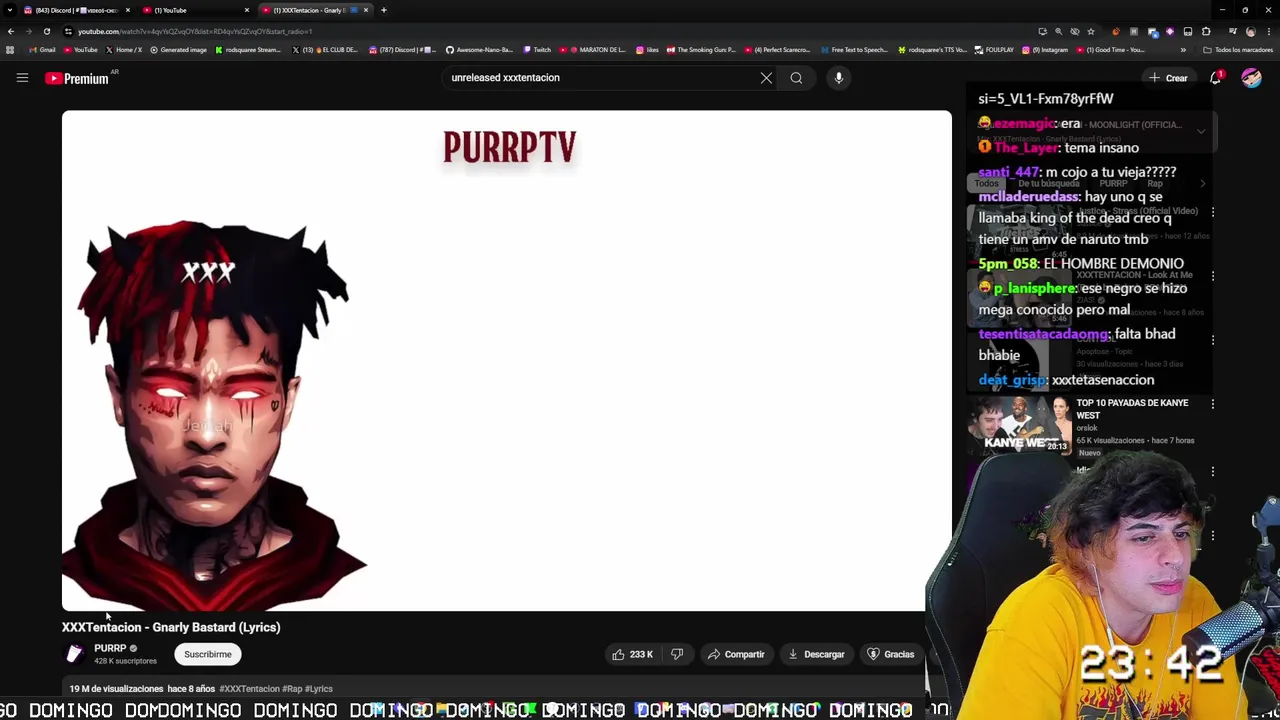Open the crossed-eye icon in address bar
Image resolution: width=1280 pixels, height=720 pixels.
coord(1074,31)
